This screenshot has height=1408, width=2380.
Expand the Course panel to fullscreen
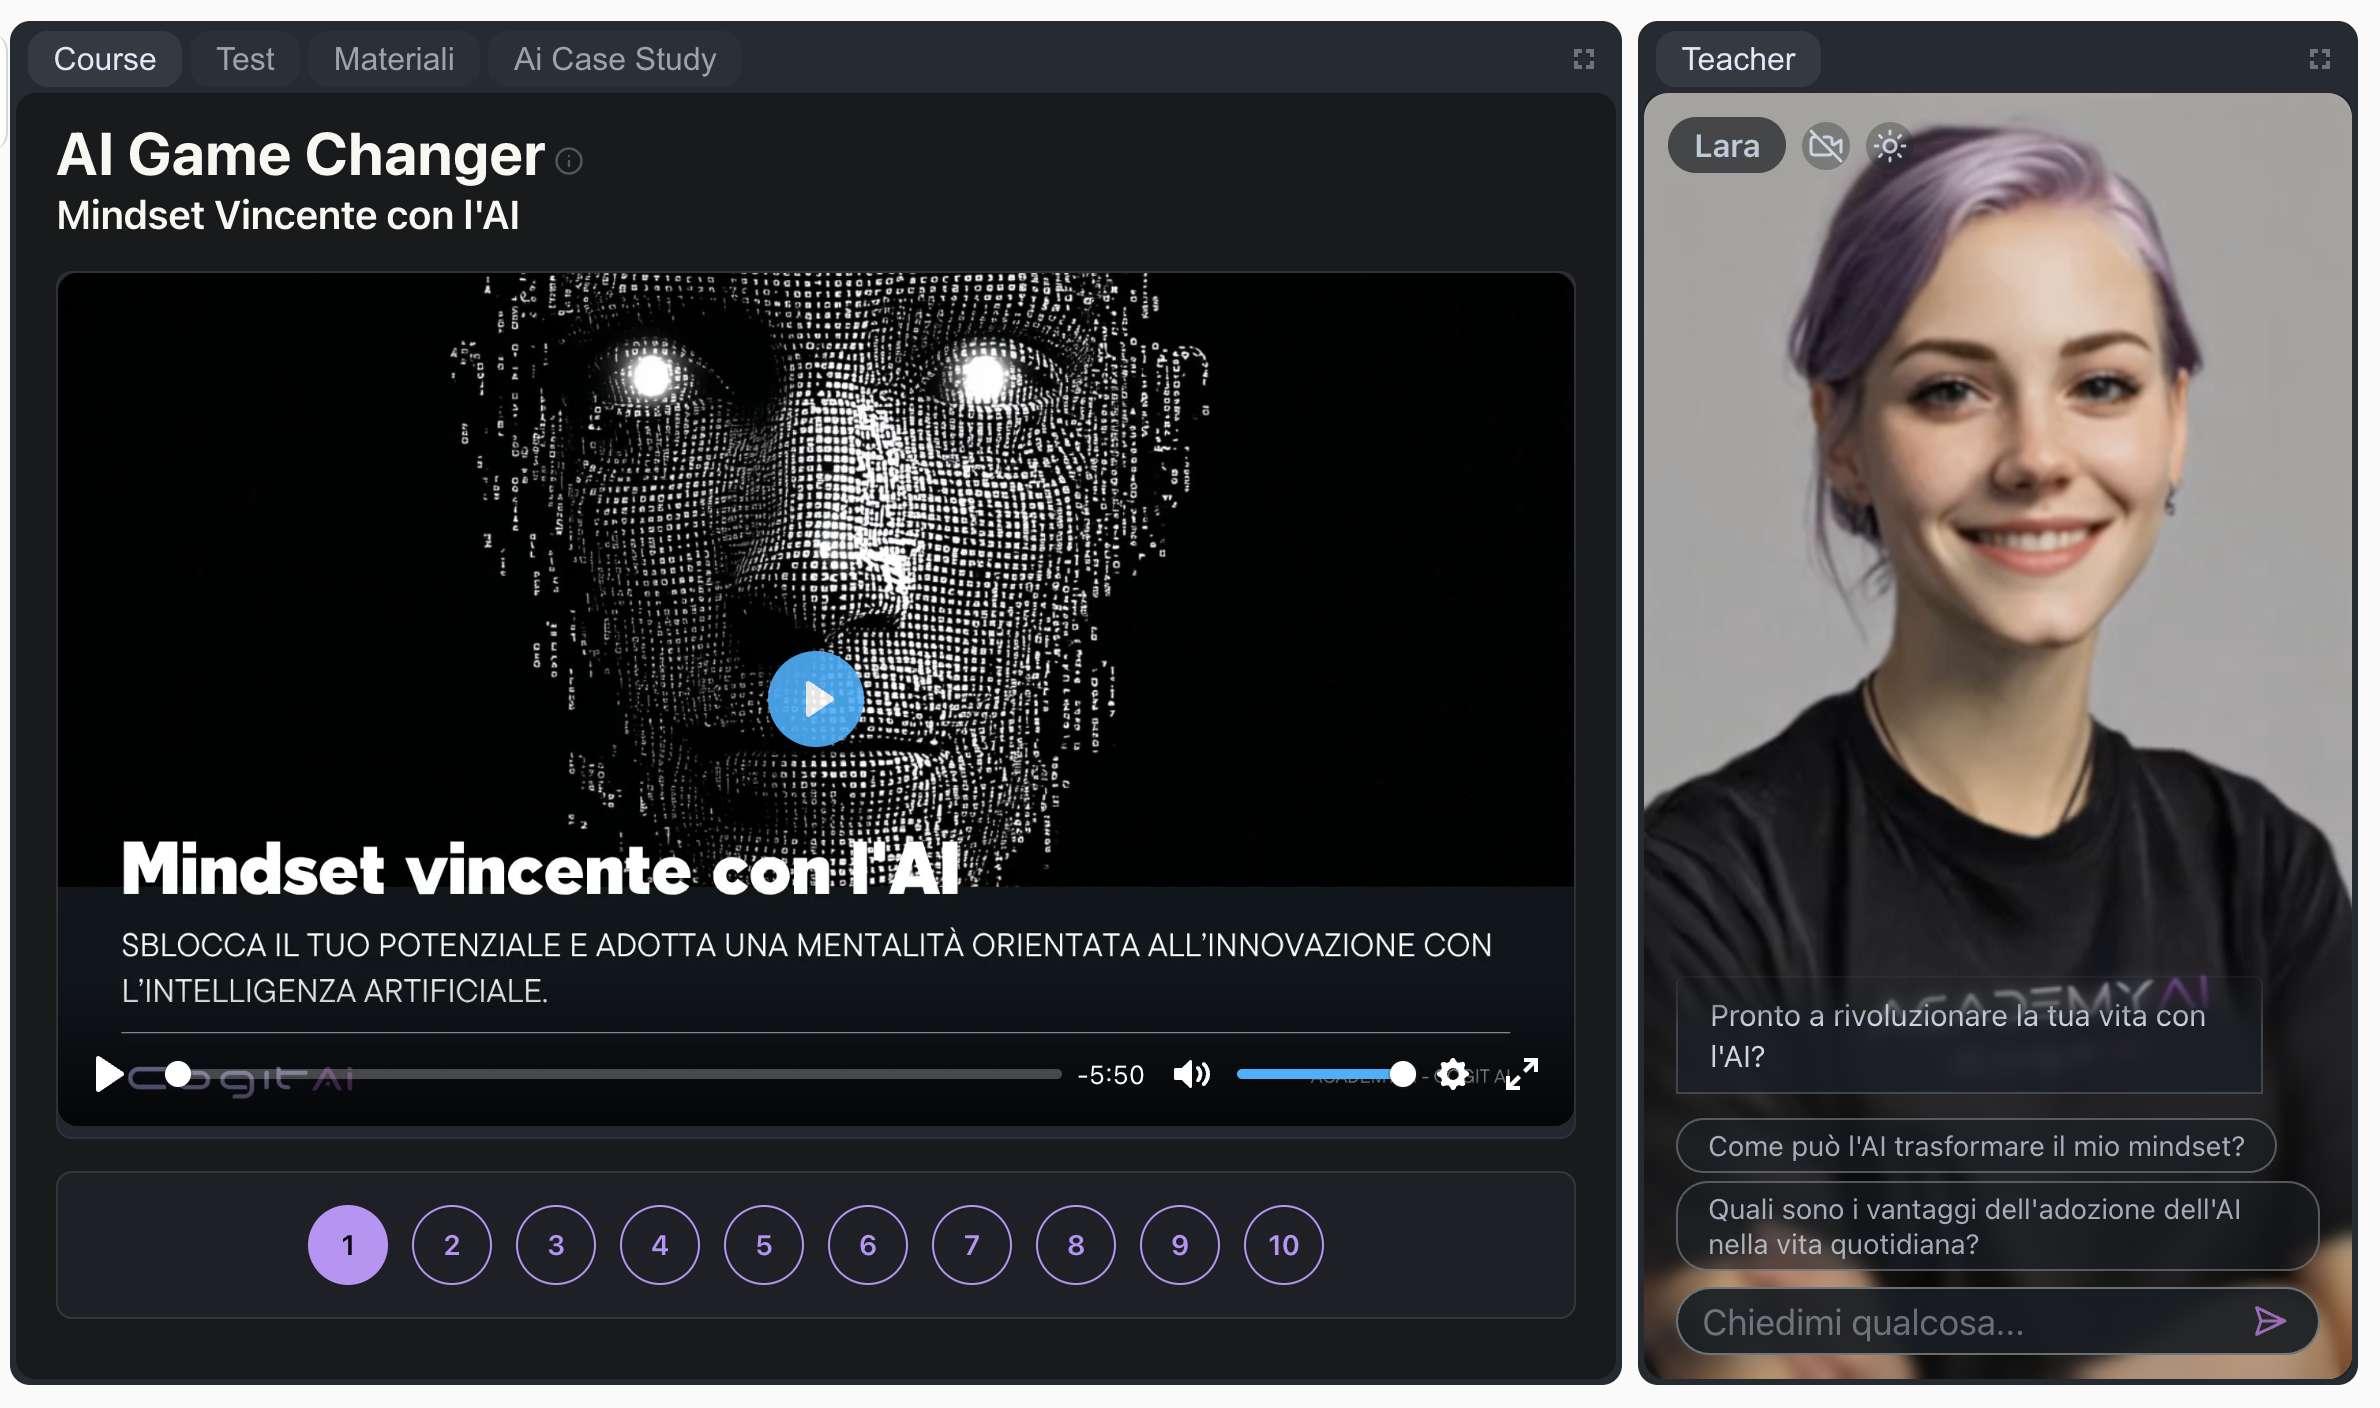1583,59
